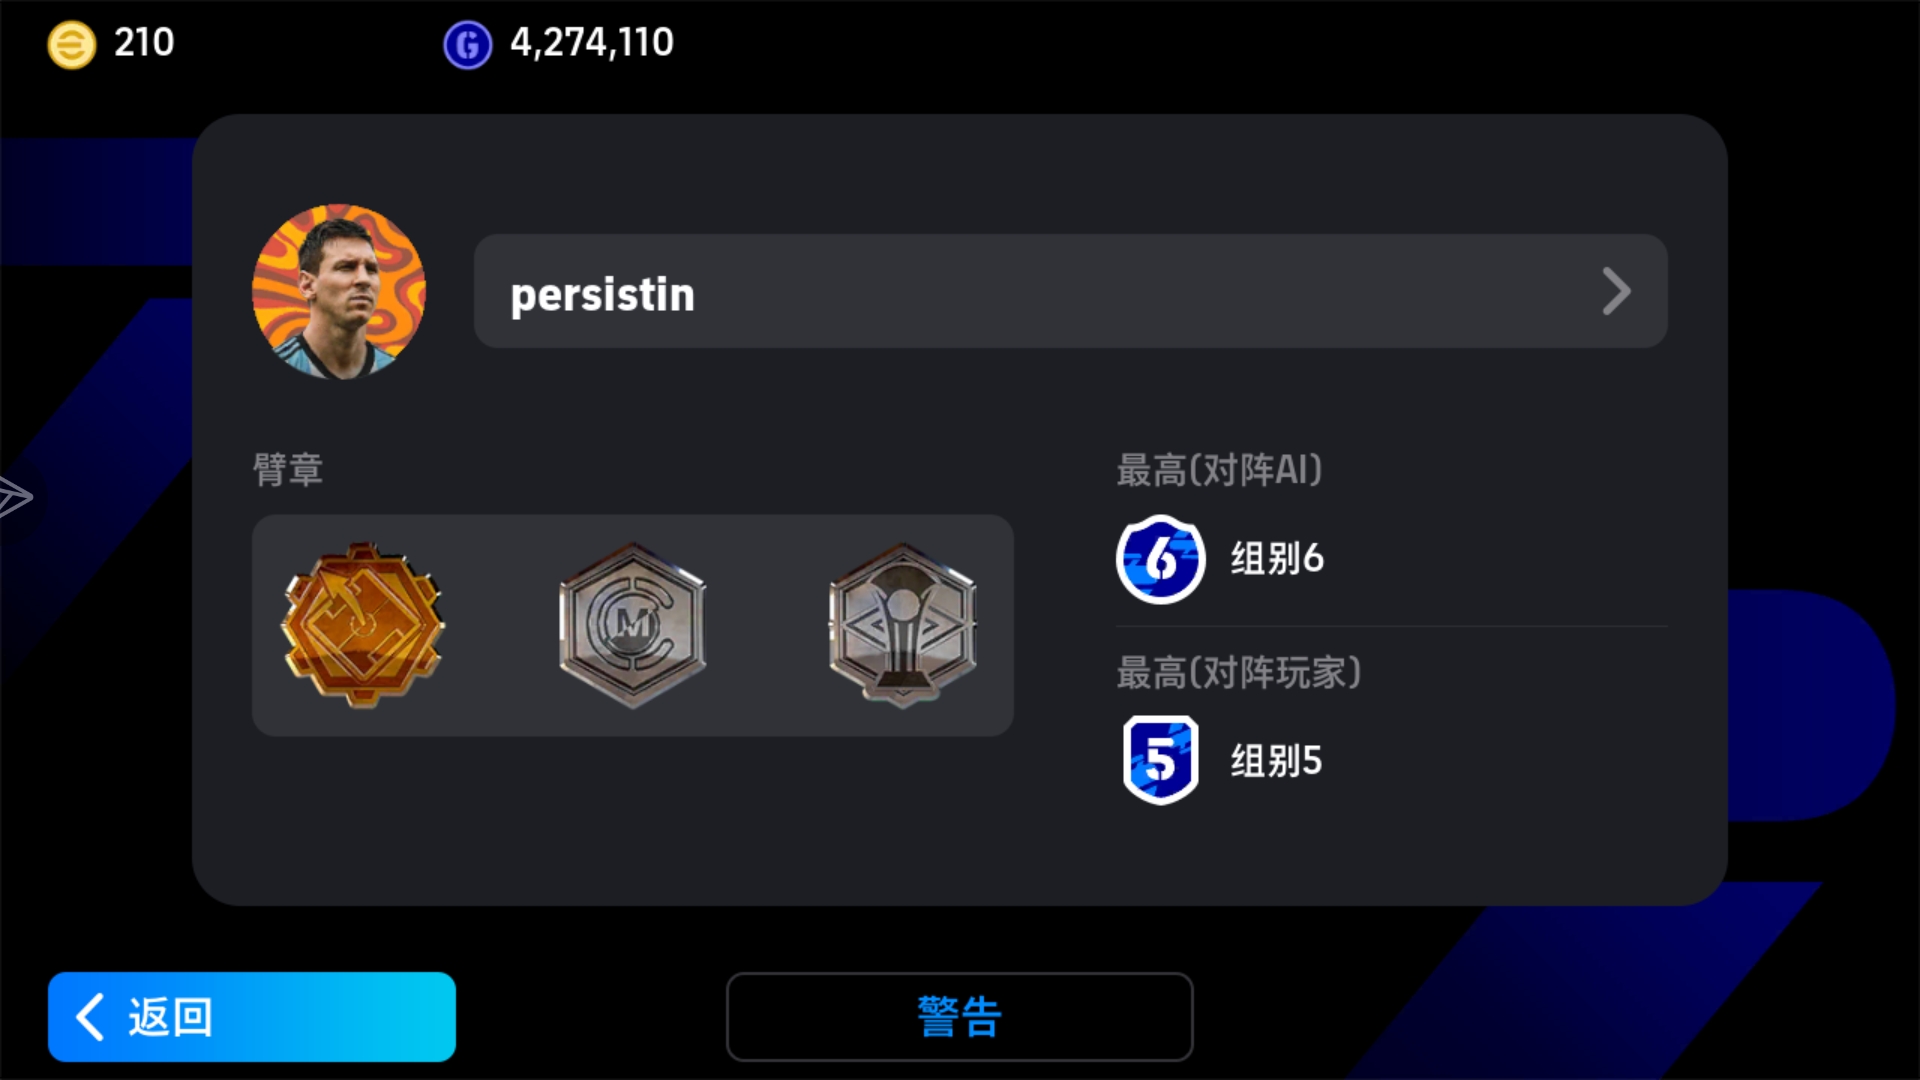Select the silver trophy hexagon badge
1920x1080 pixels.
(902, 626)
